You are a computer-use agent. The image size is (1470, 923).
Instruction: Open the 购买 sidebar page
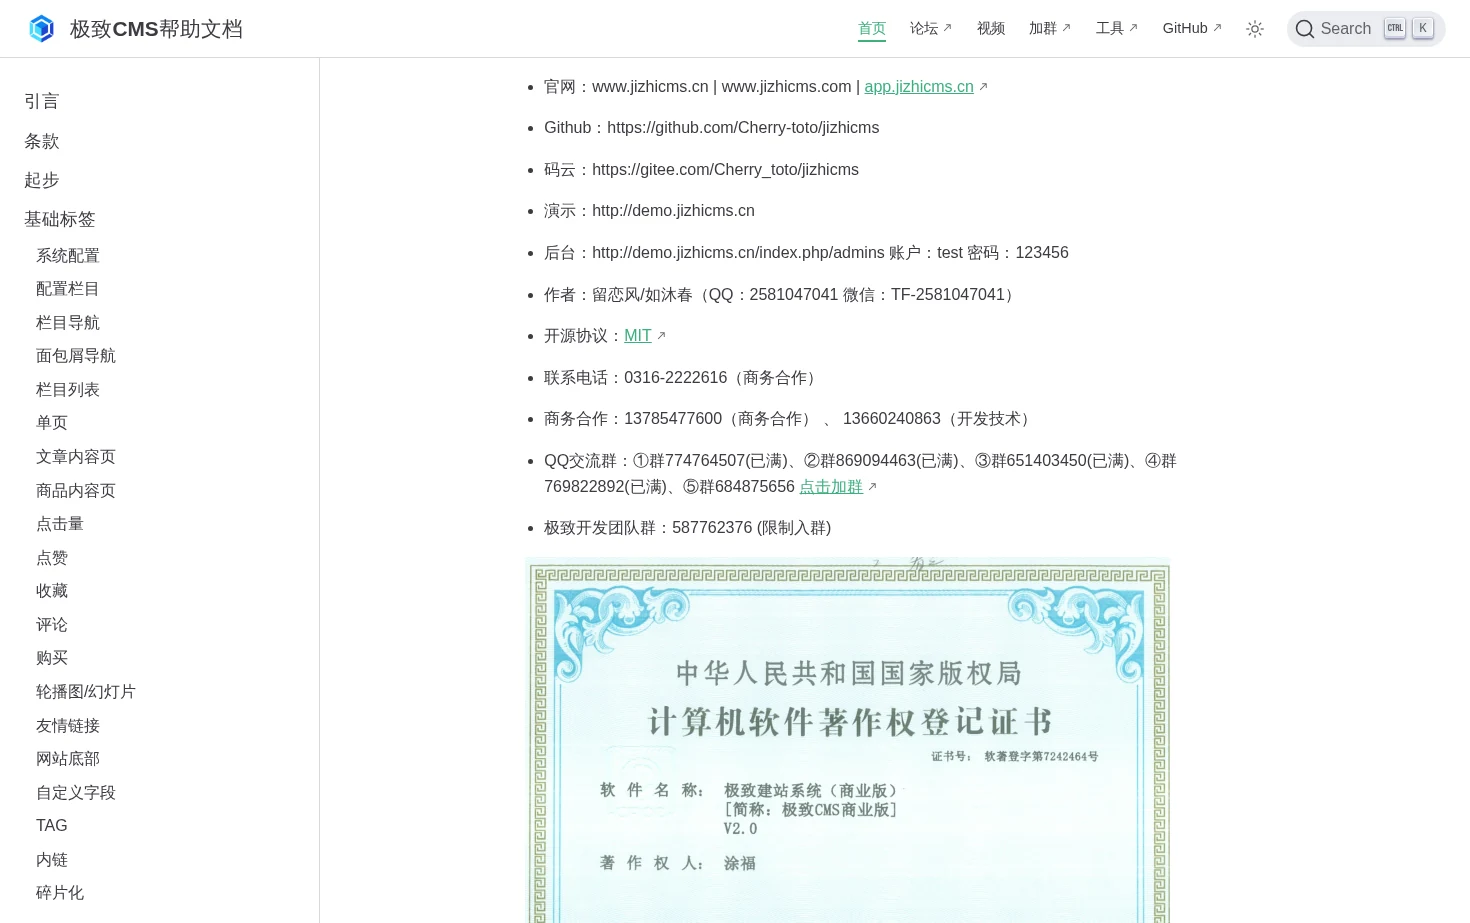pyautogui.click(x=52, y=658)
